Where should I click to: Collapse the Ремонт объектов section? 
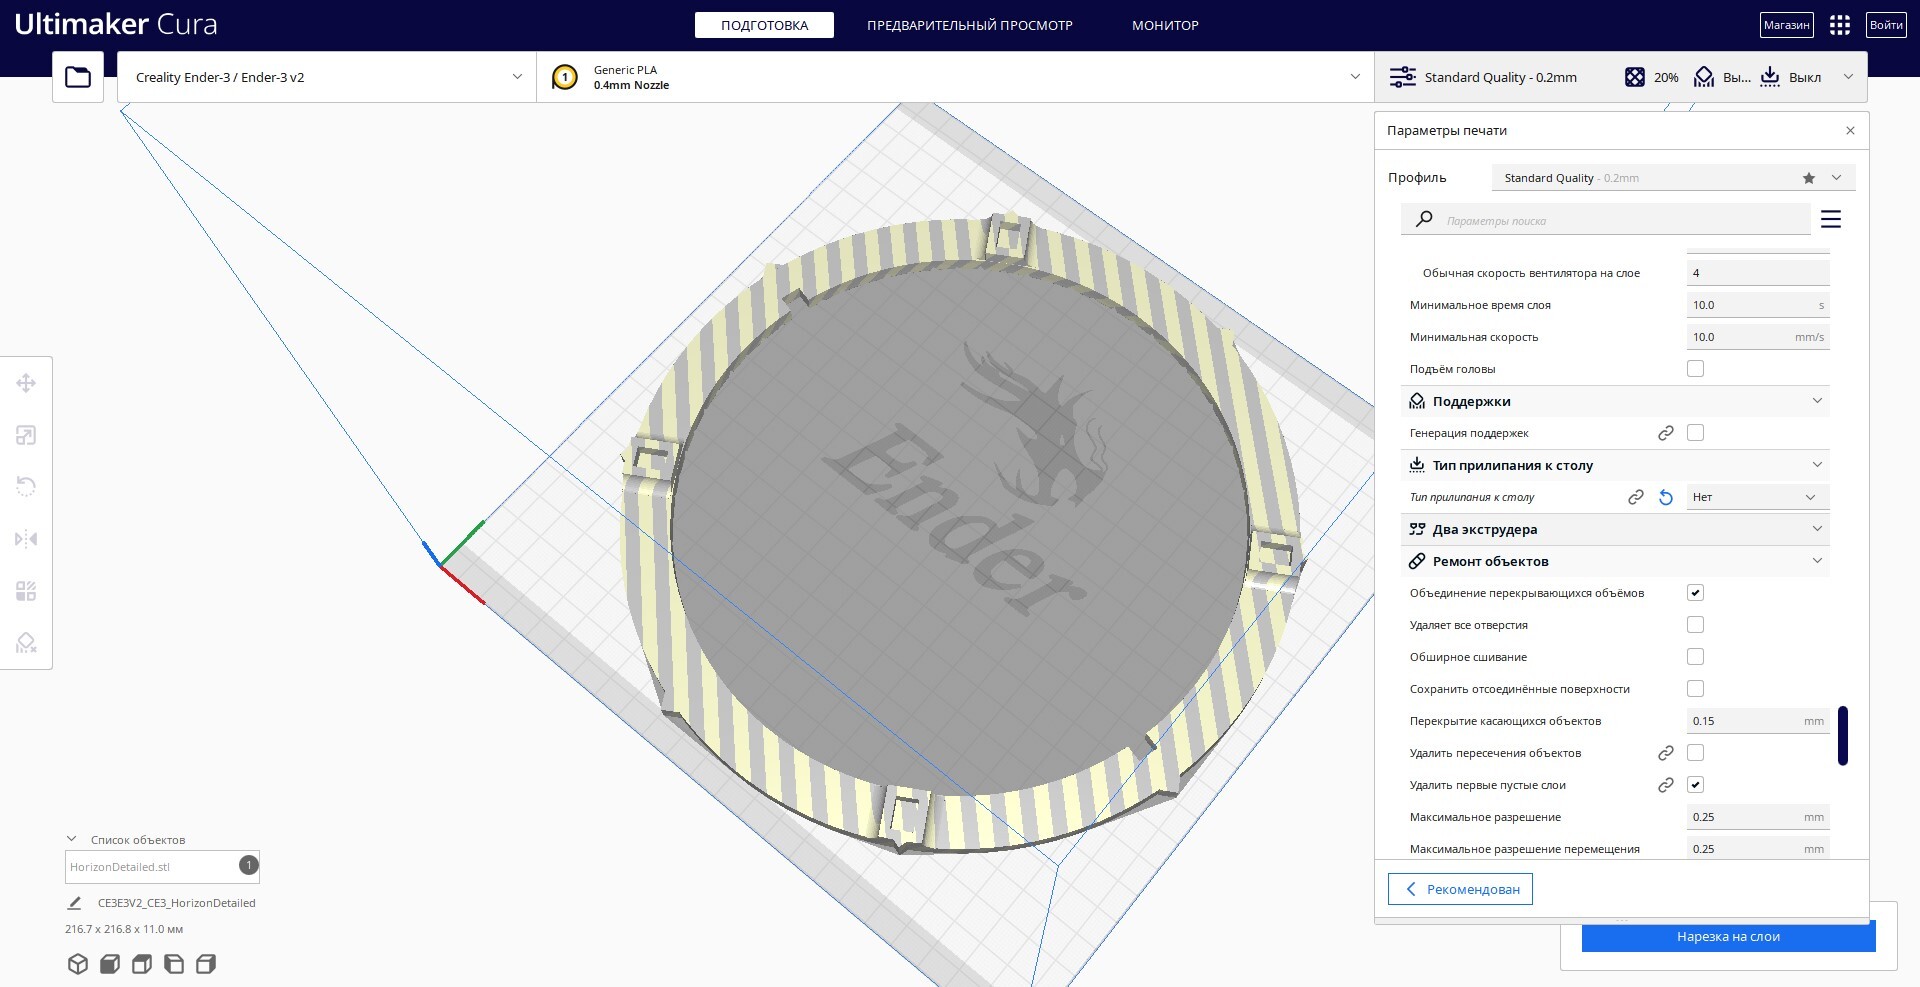[1615, 561]
